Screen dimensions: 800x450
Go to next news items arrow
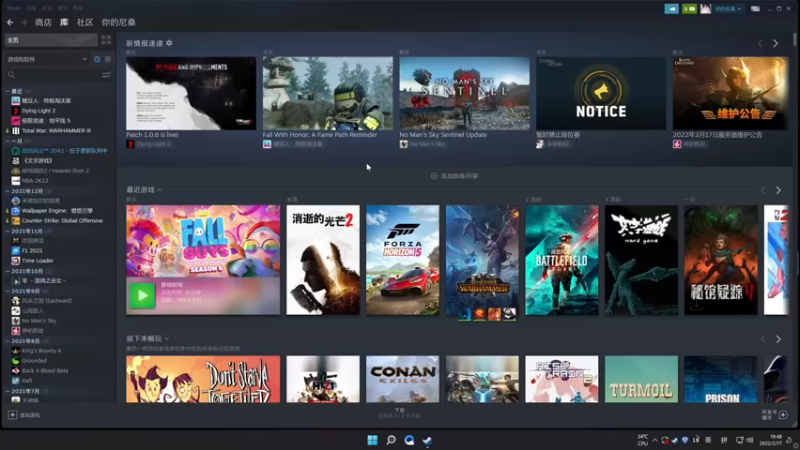[x=776, y=44]
